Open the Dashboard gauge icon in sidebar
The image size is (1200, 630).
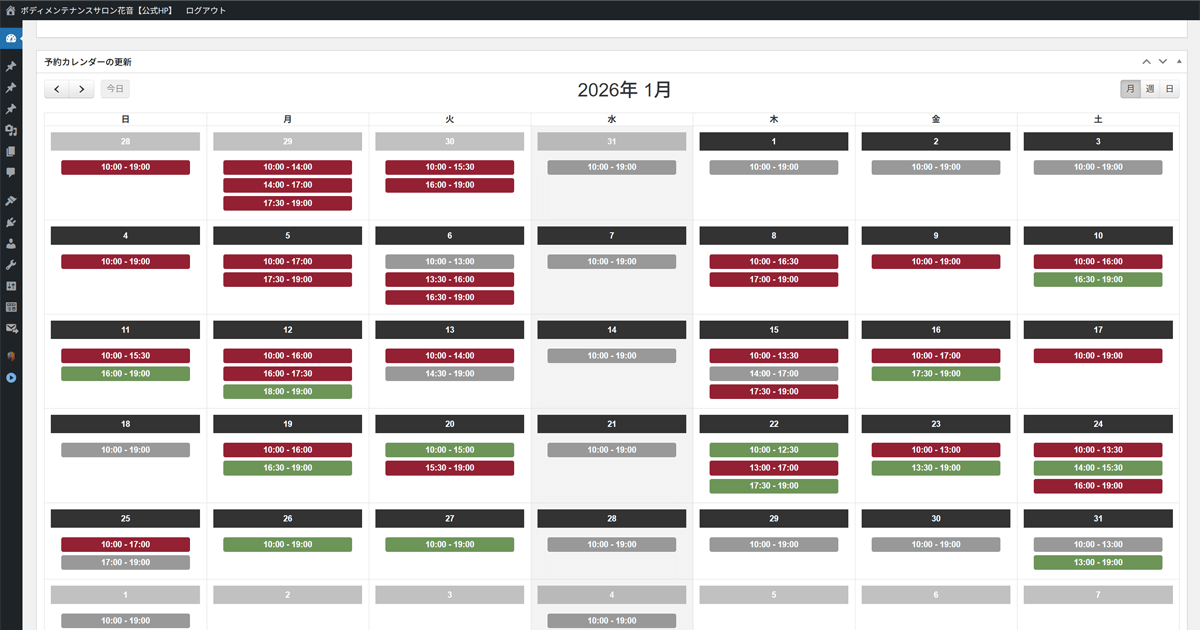pyautogui.click(x=11, y=38)
